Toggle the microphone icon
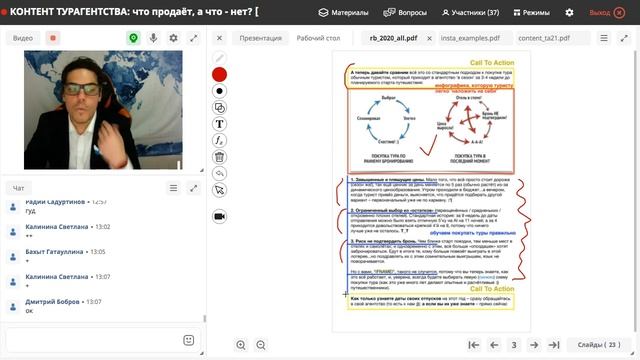This screenshot has width=640, height=360. coord(153,38)
